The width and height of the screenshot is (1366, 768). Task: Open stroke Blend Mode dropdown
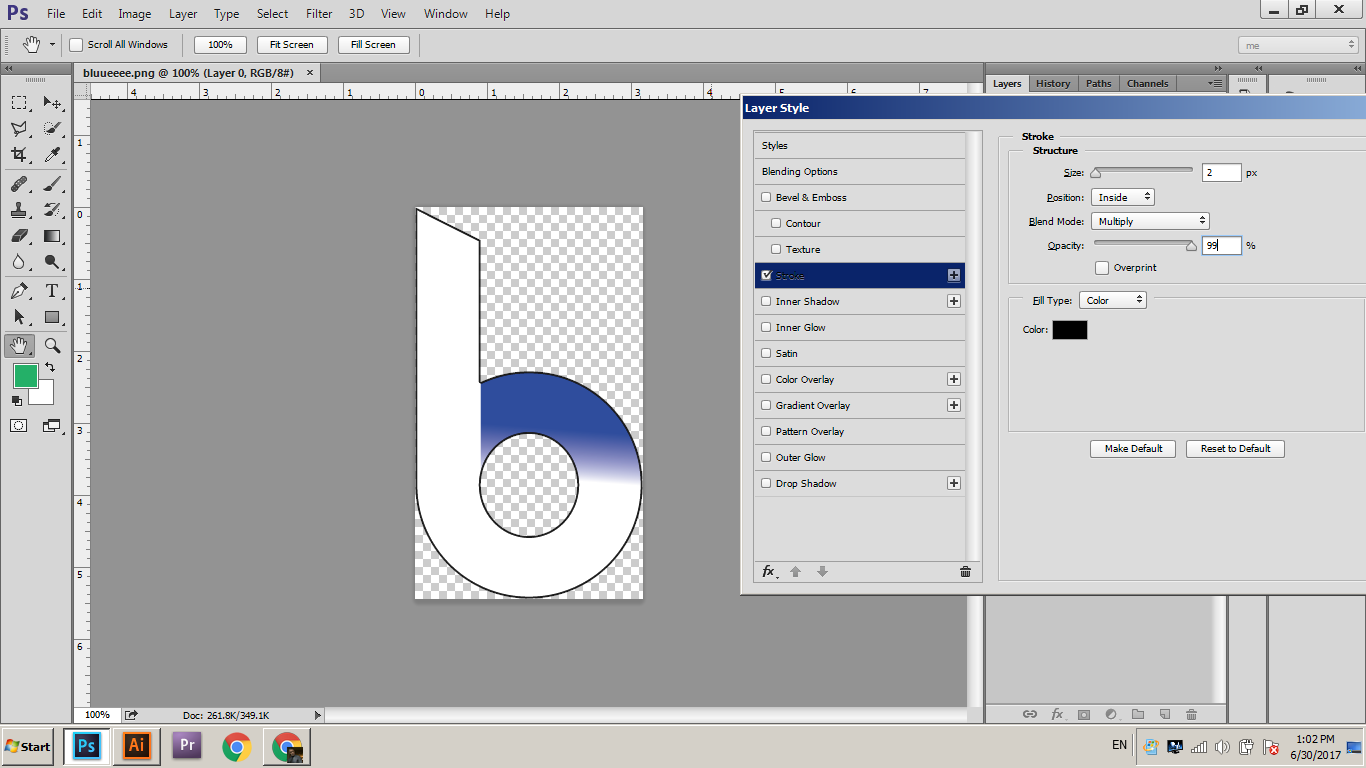pyautogui.click(x=1150, y=221)
